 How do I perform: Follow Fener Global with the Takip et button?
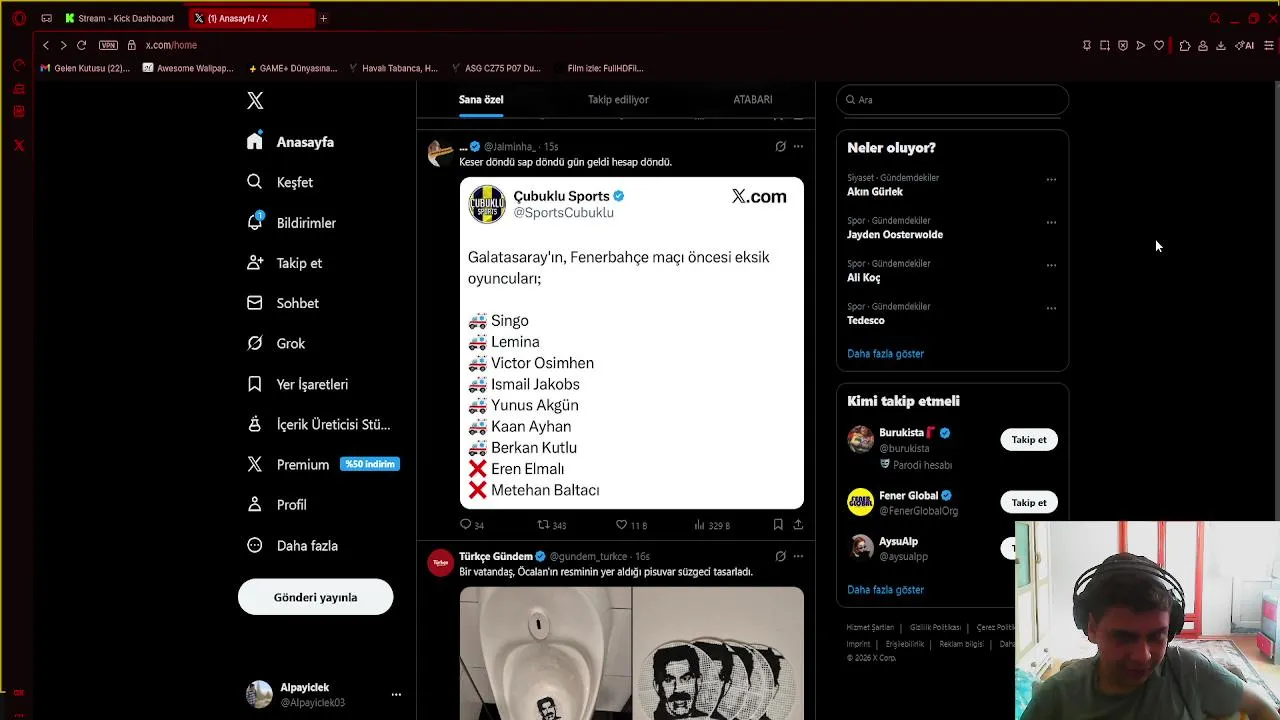[1028, 503]
